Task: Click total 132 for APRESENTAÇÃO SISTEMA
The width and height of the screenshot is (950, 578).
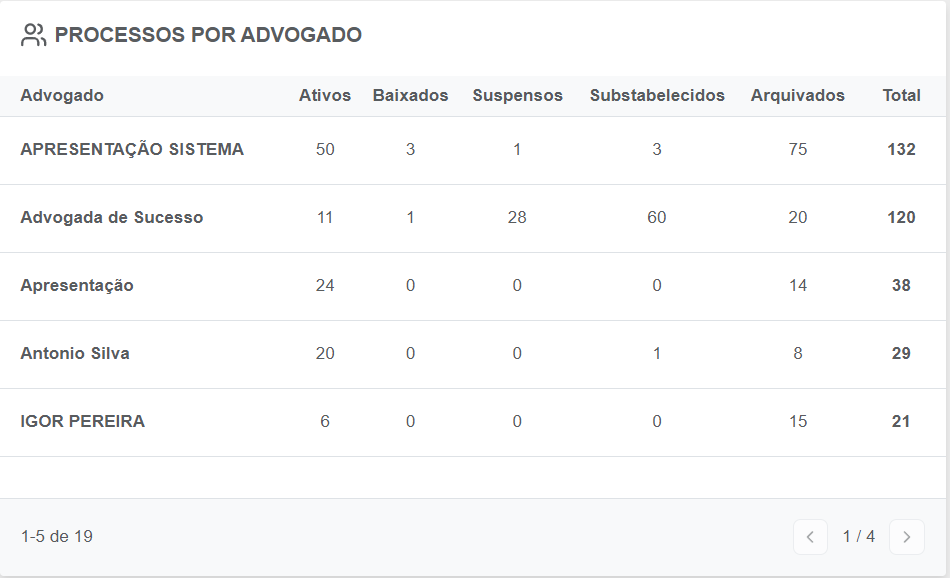Action: point(901,150)
